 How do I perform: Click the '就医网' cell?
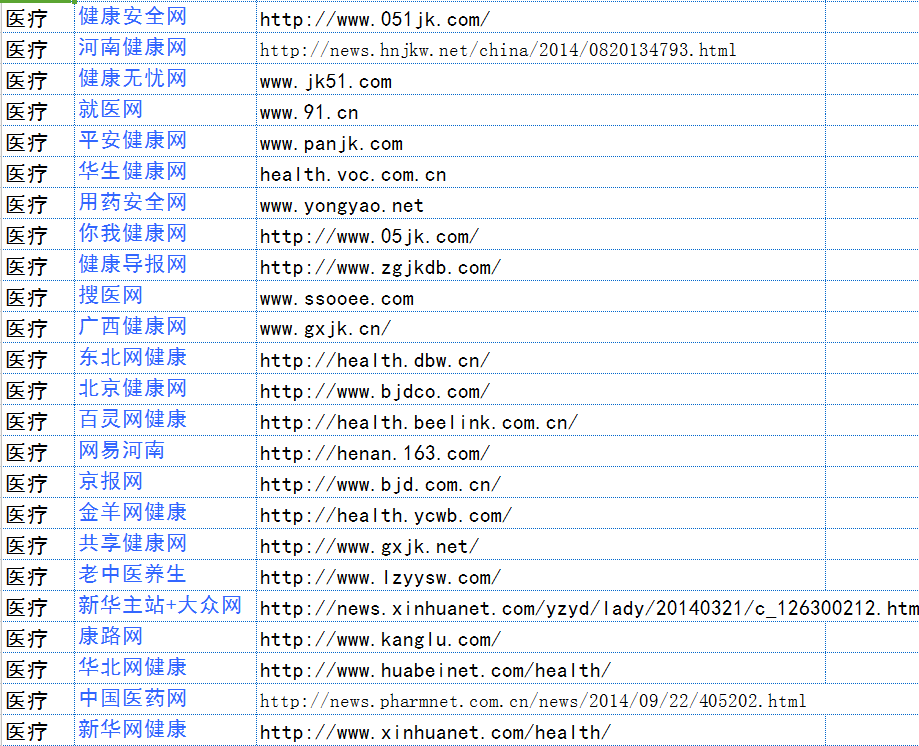point(165,110)
